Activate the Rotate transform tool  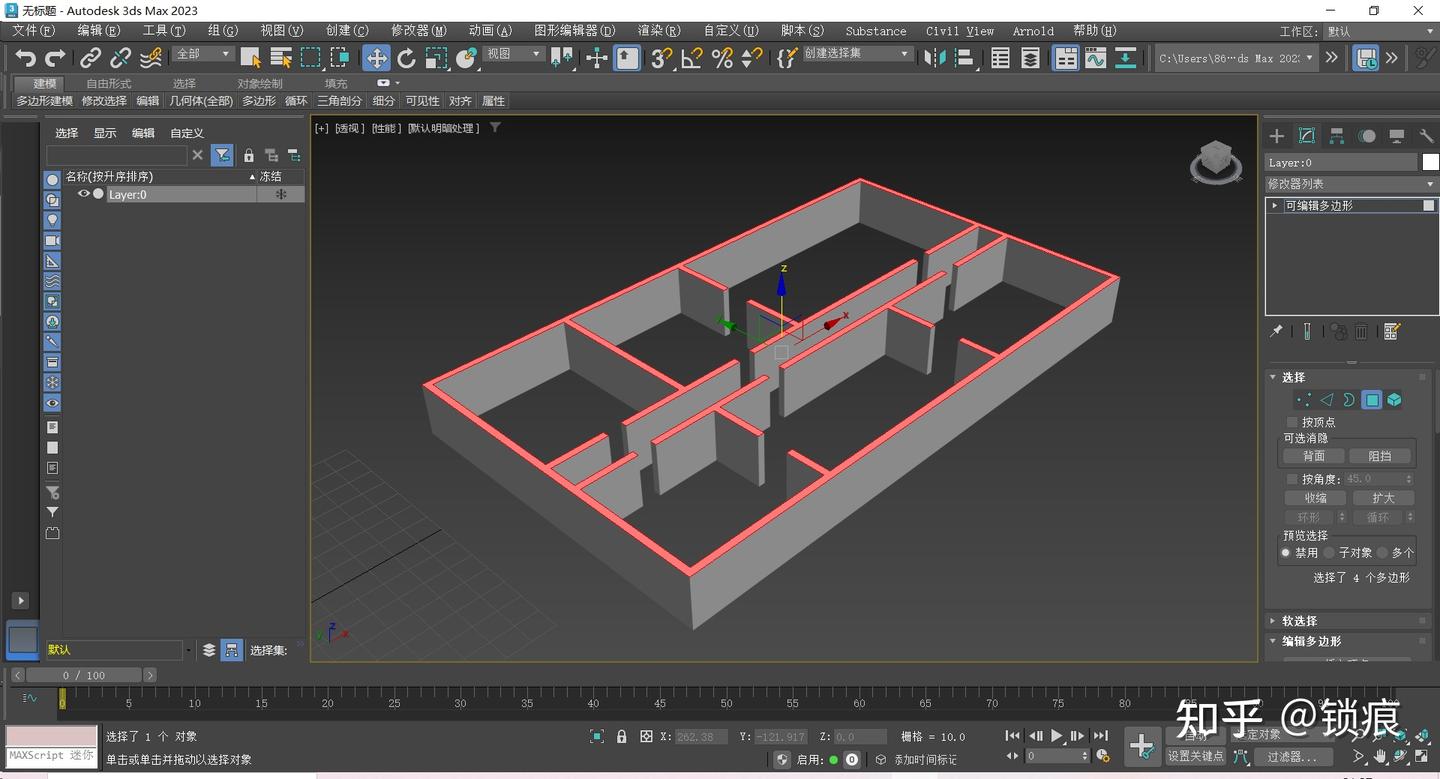[x=406, y=57]
